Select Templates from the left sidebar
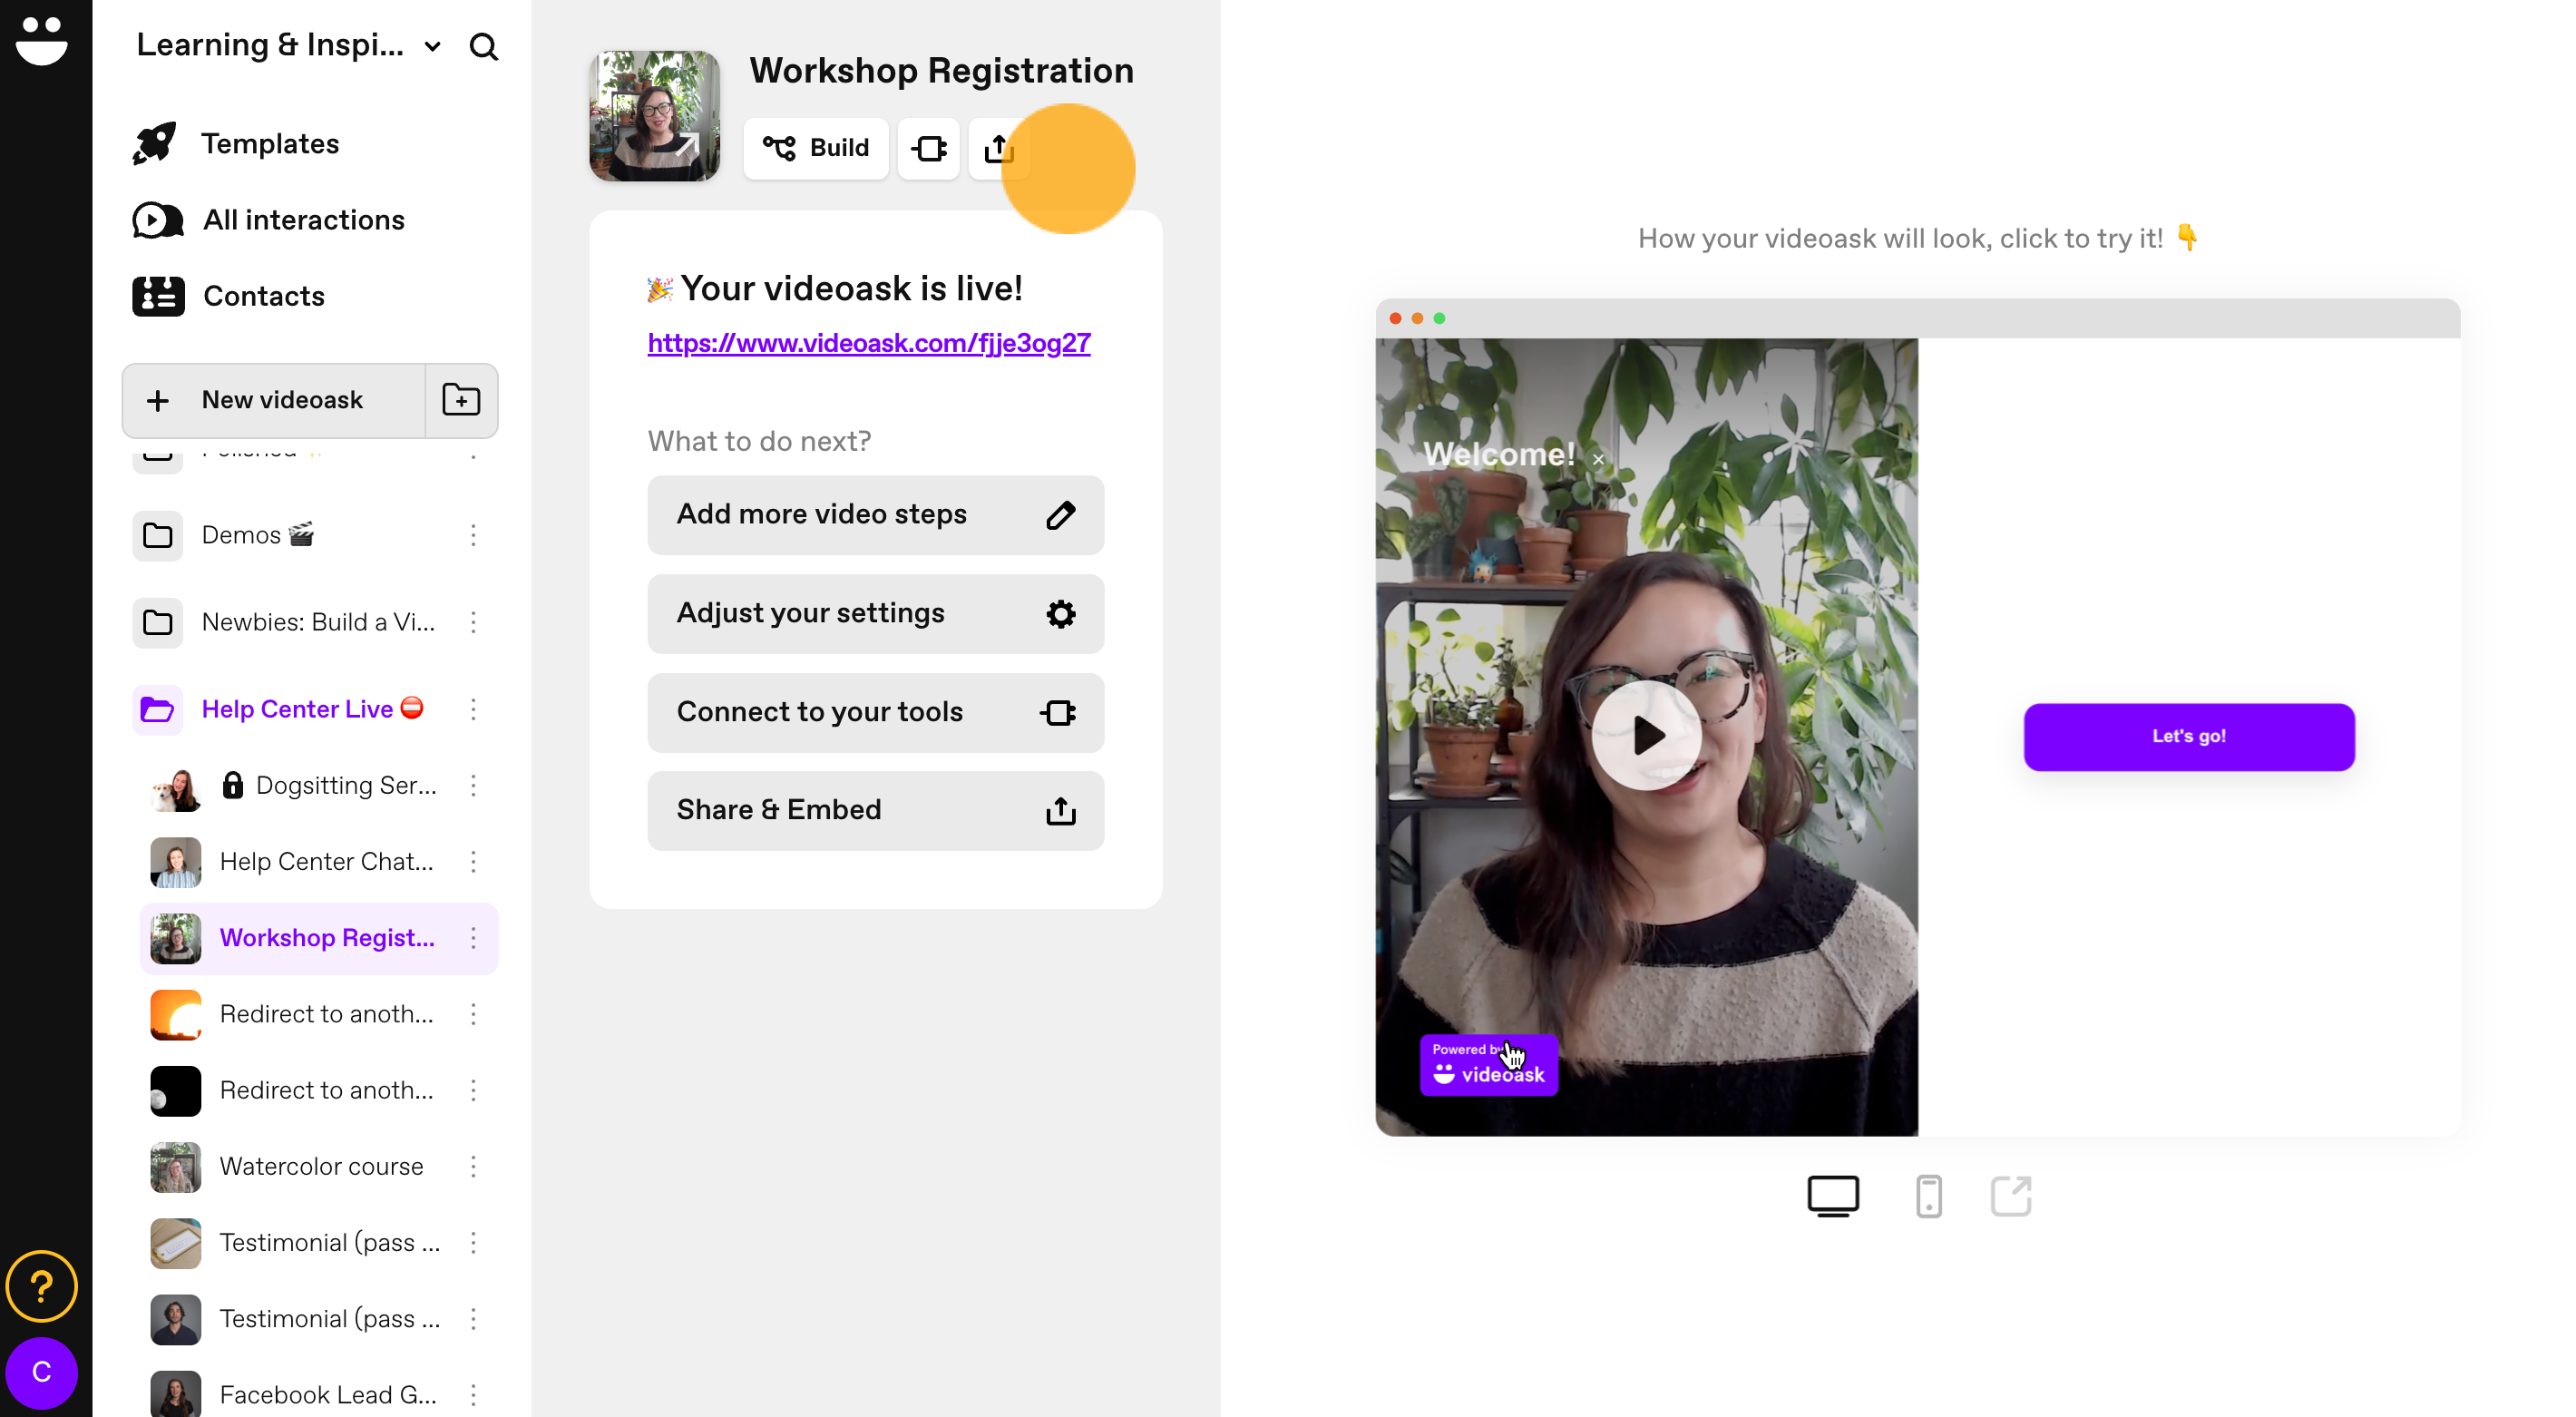The image size is (2576, 1417). click(272, 143)
